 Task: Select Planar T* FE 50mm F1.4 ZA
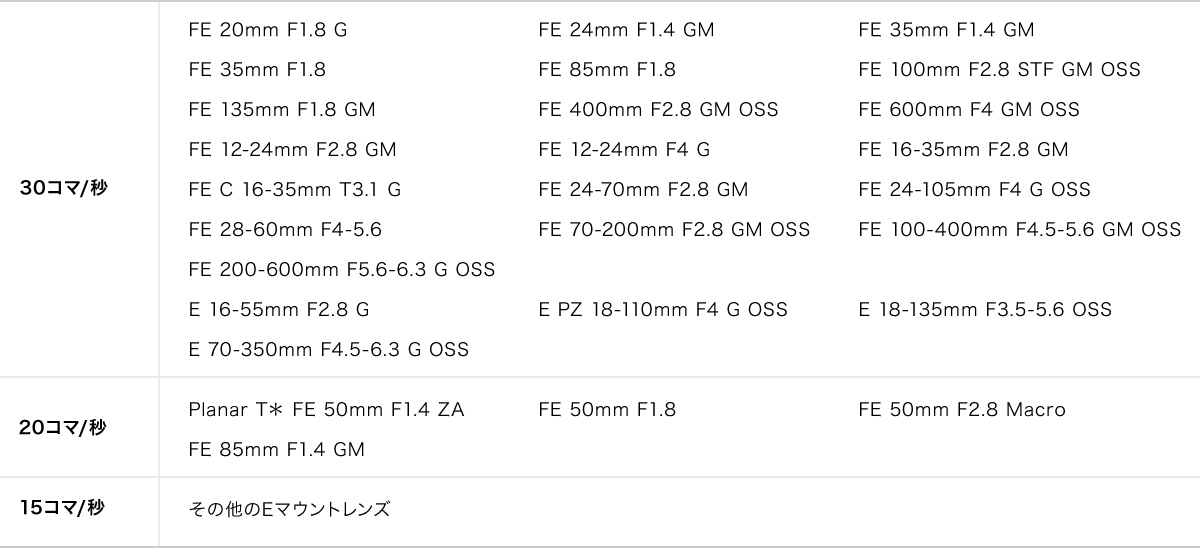[326, 410]
